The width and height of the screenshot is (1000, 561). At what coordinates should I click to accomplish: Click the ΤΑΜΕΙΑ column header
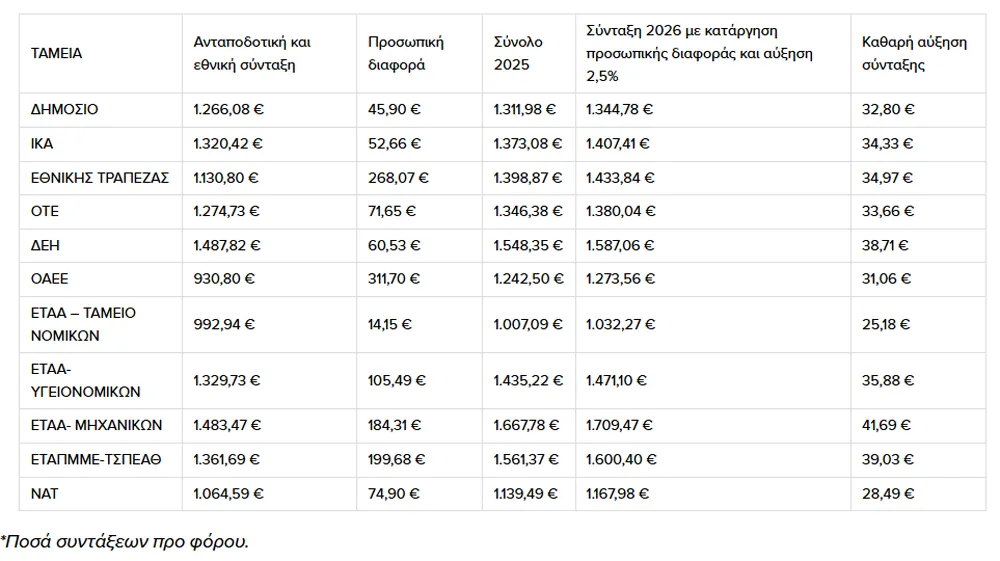[57, 54]
